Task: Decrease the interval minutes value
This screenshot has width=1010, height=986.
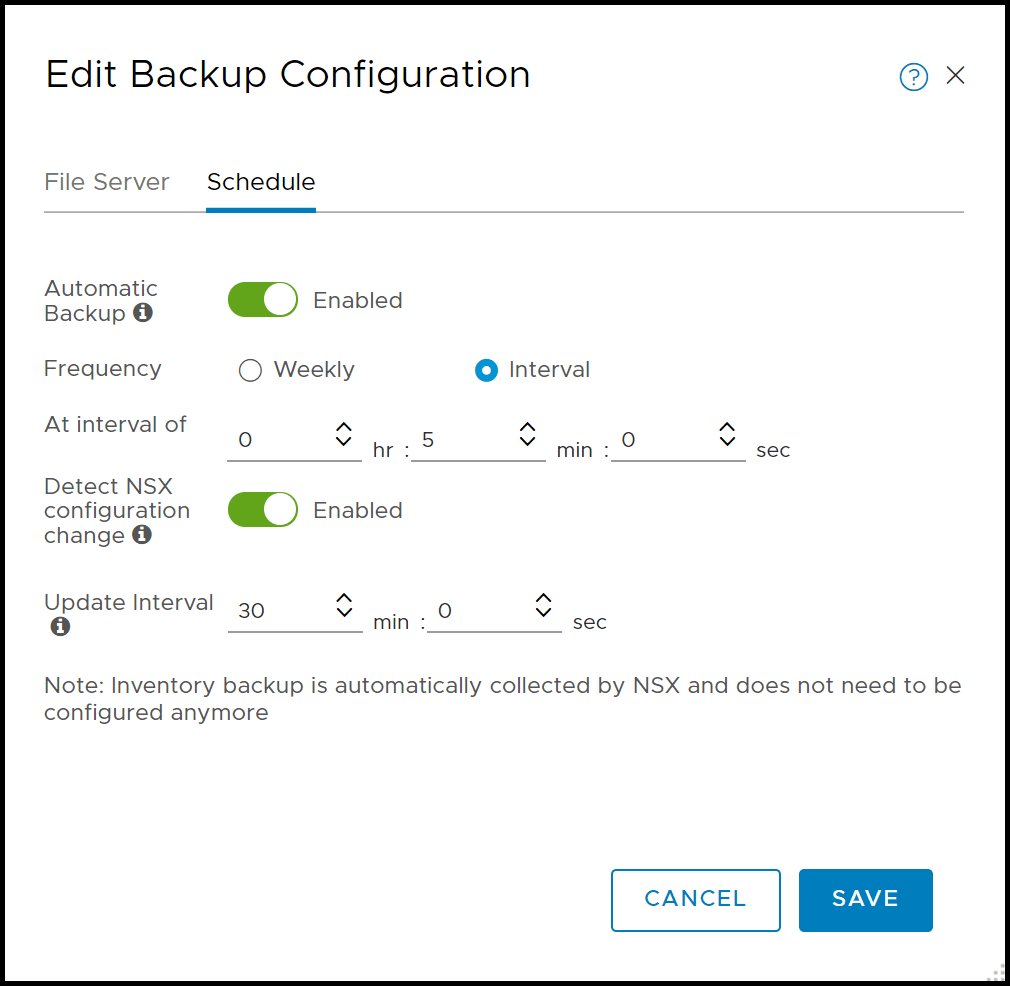Action: click(x=528, y=441)
